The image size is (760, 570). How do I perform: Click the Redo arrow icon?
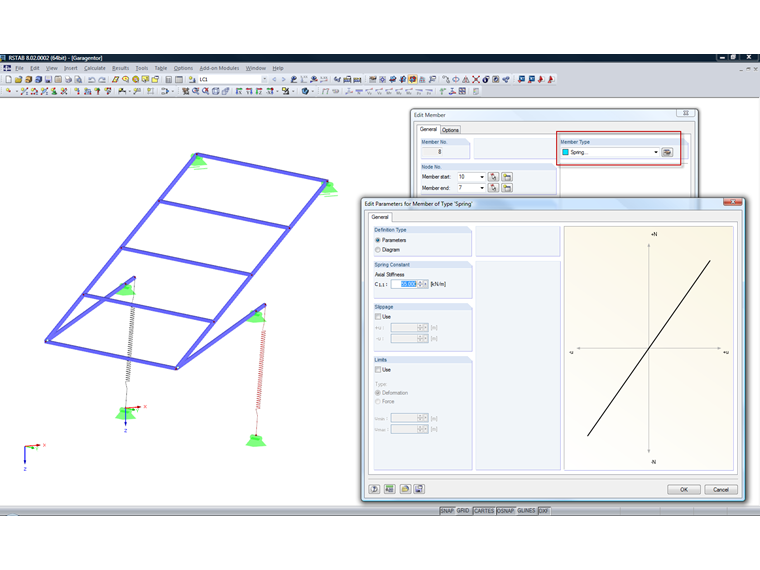coord(101,79)
